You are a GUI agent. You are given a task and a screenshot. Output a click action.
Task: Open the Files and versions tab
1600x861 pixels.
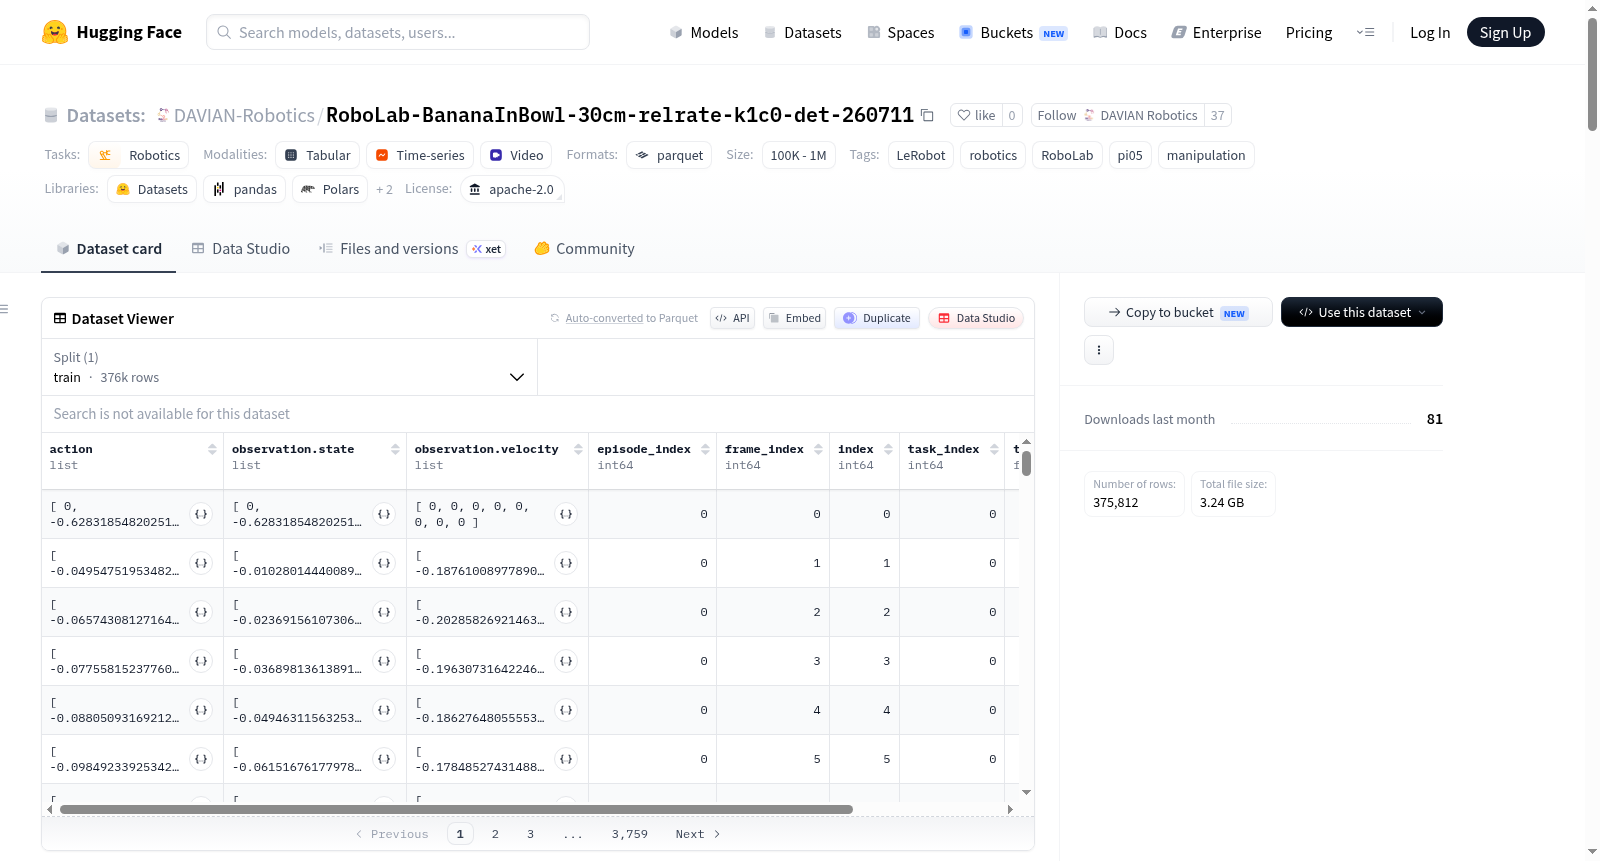(412, 249)
